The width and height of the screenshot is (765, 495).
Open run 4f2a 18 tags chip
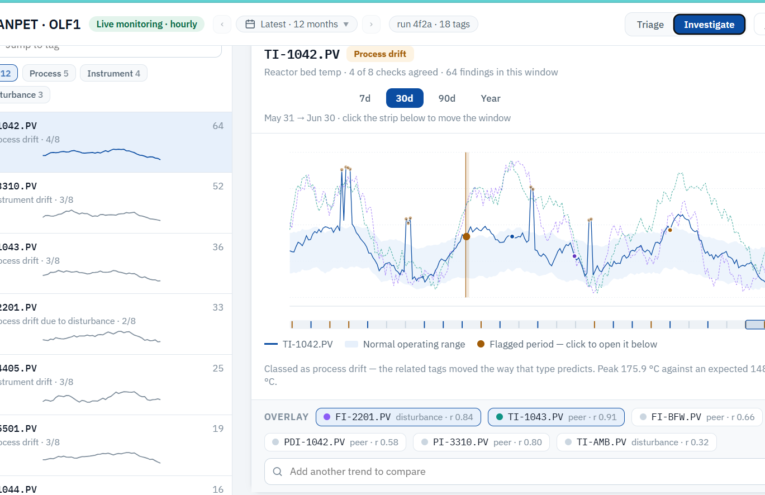pos(433,24)
